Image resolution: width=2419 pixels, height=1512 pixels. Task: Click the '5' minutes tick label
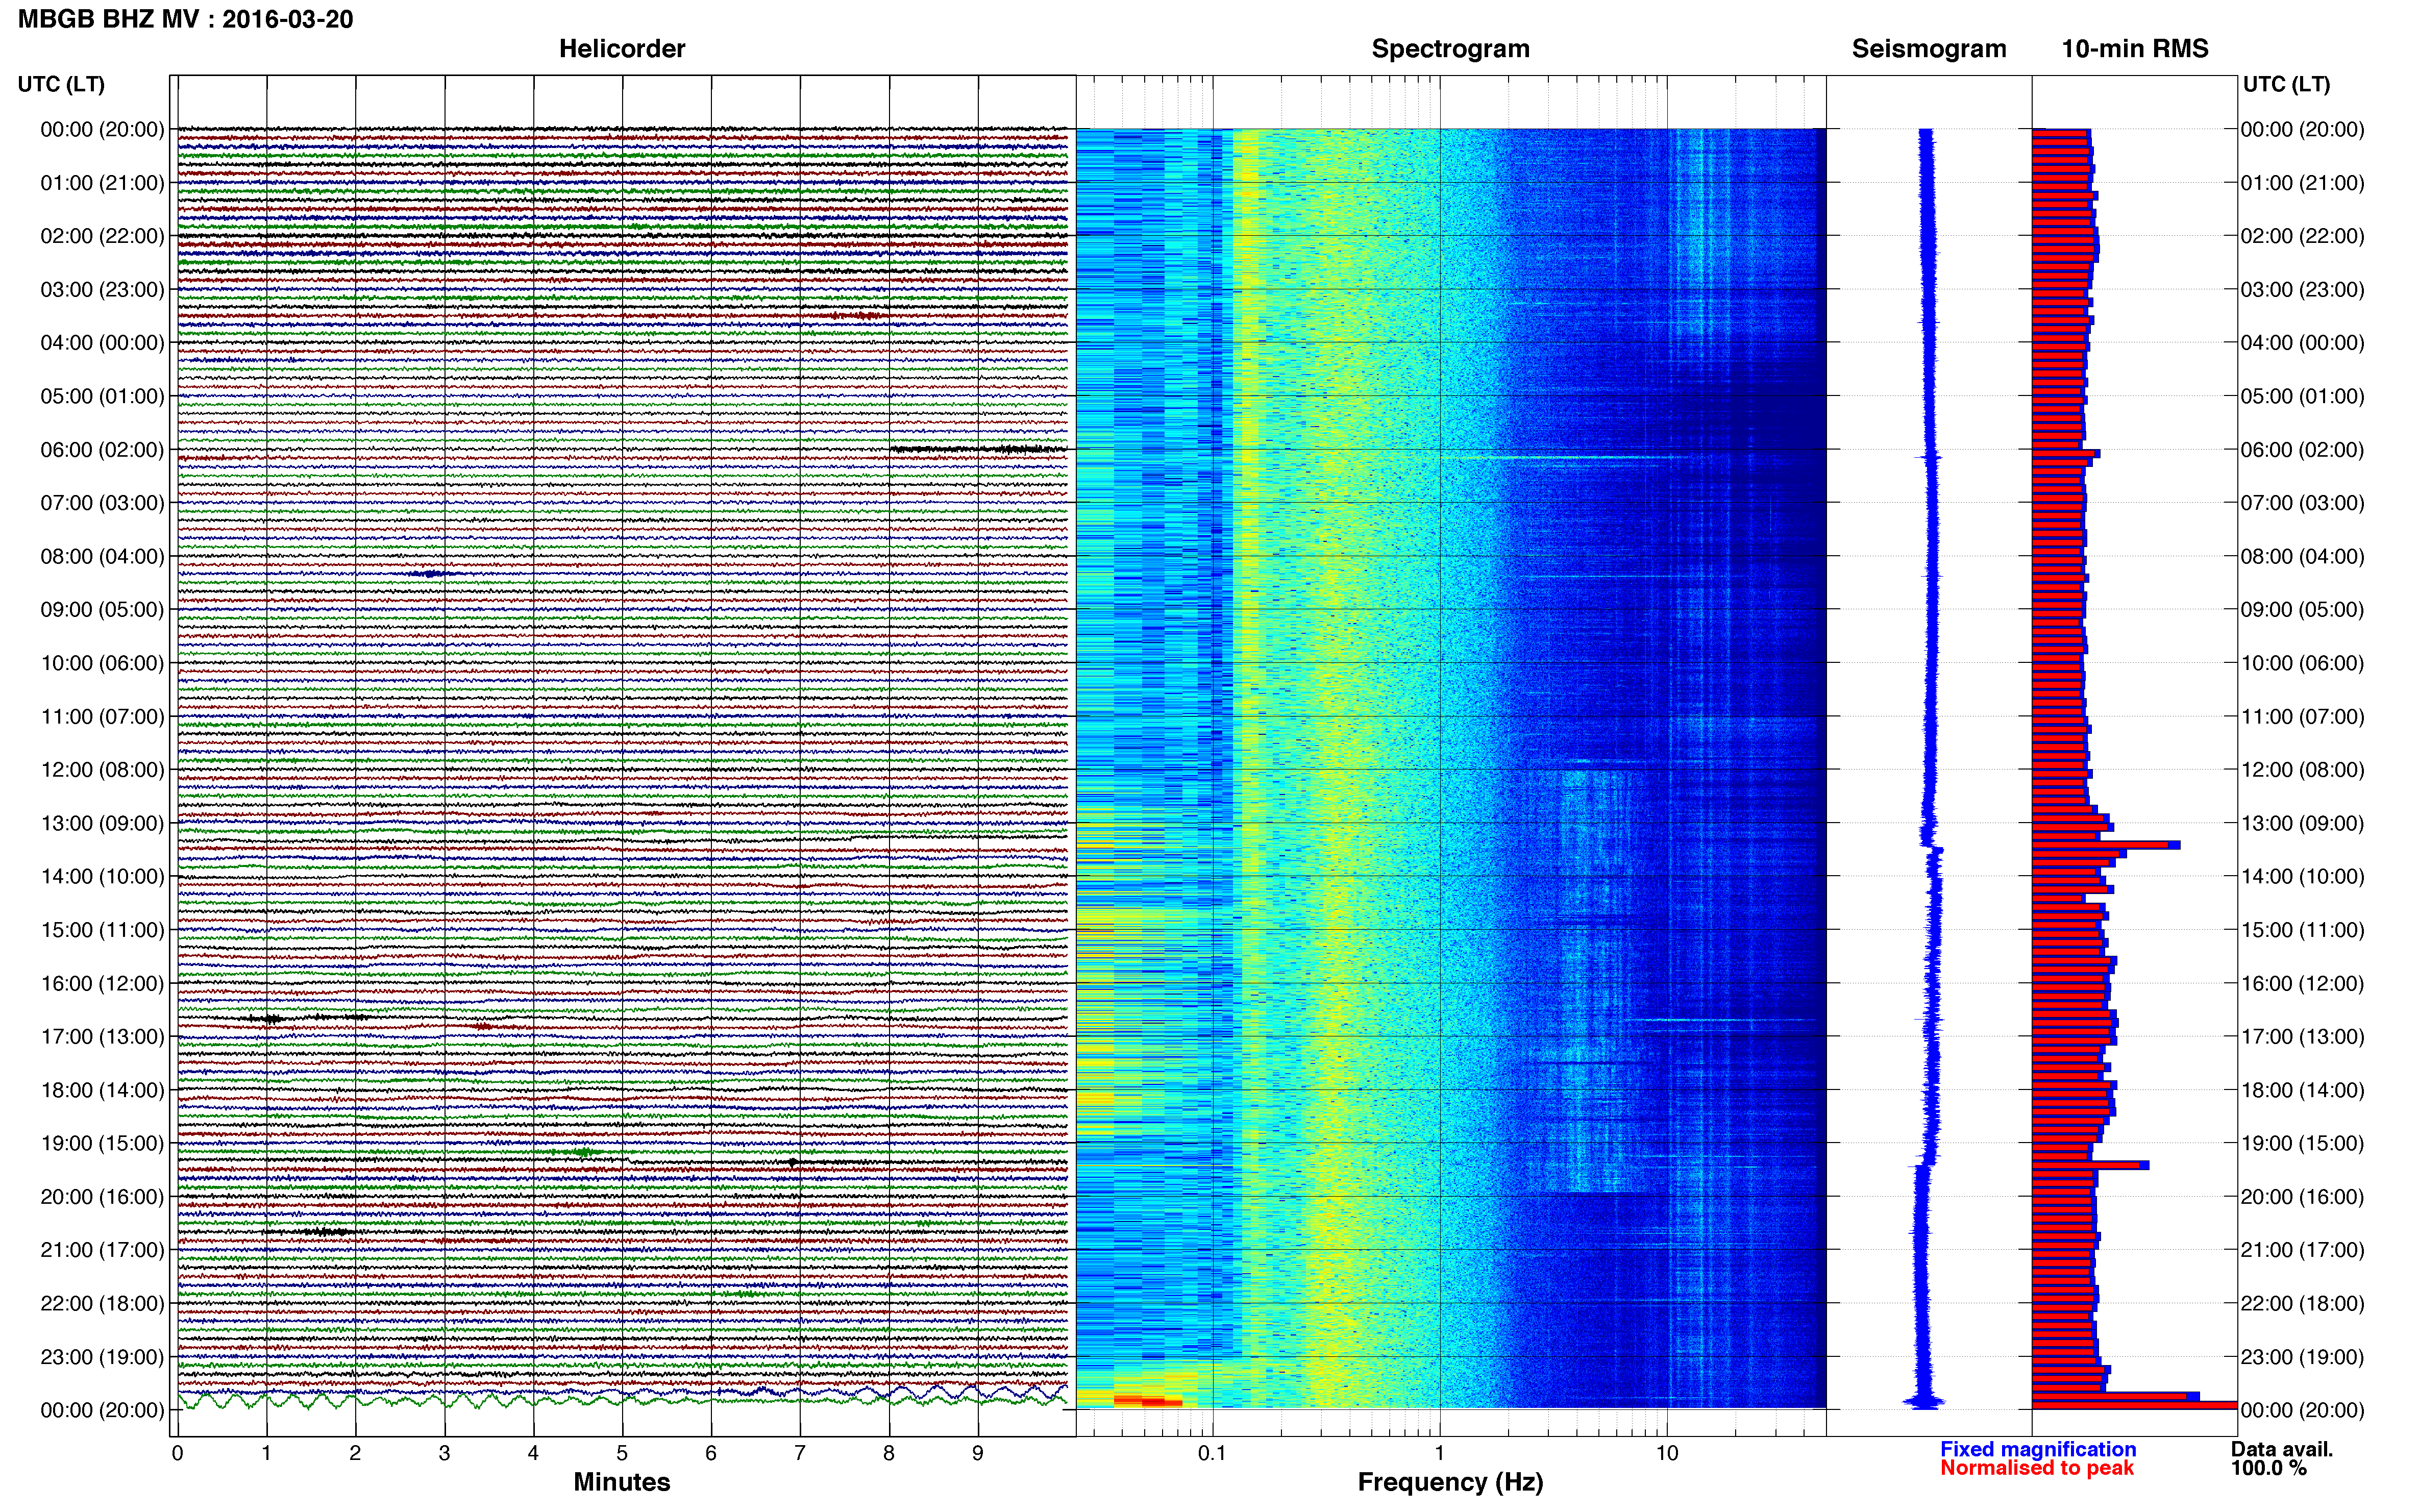pos(622,1453)
